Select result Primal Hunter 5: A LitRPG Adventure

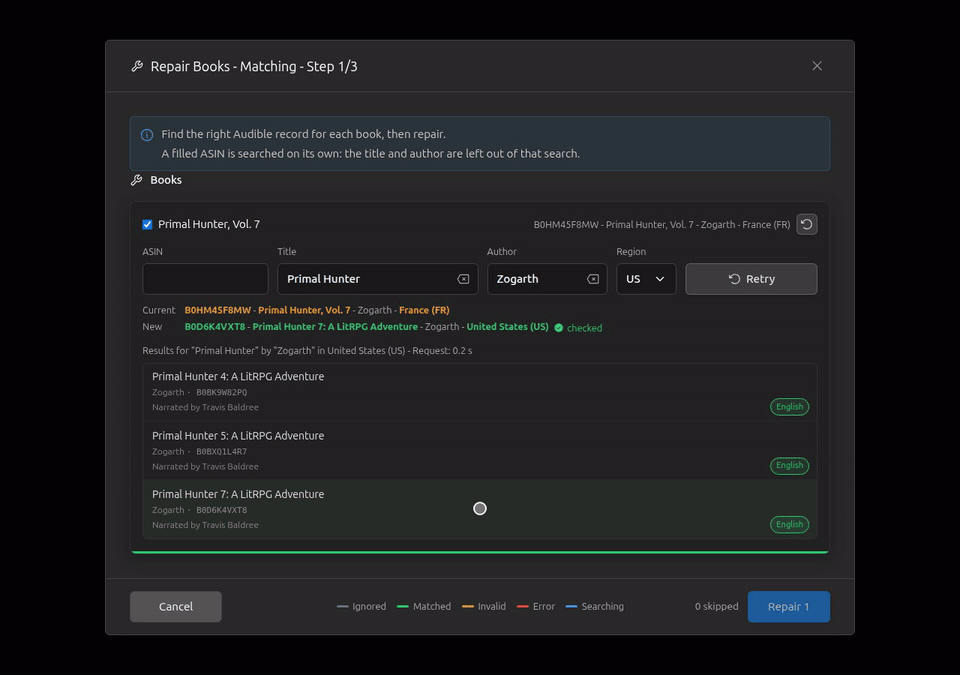[480, 450]
